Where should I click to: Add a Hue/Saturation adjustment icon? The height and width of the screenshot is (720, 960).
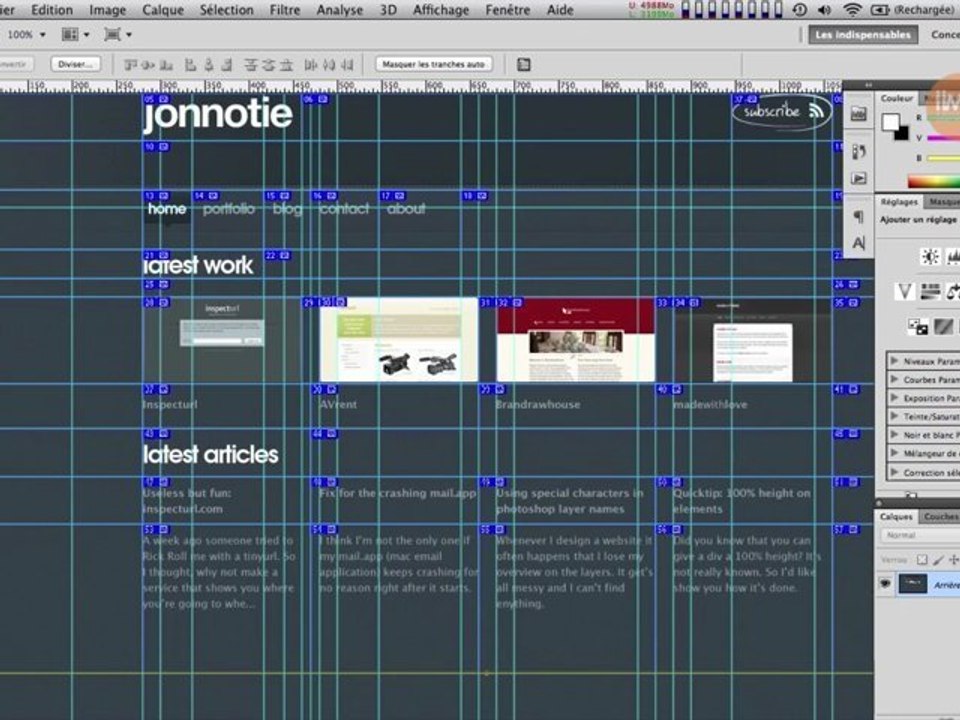[x=930, y=291]
